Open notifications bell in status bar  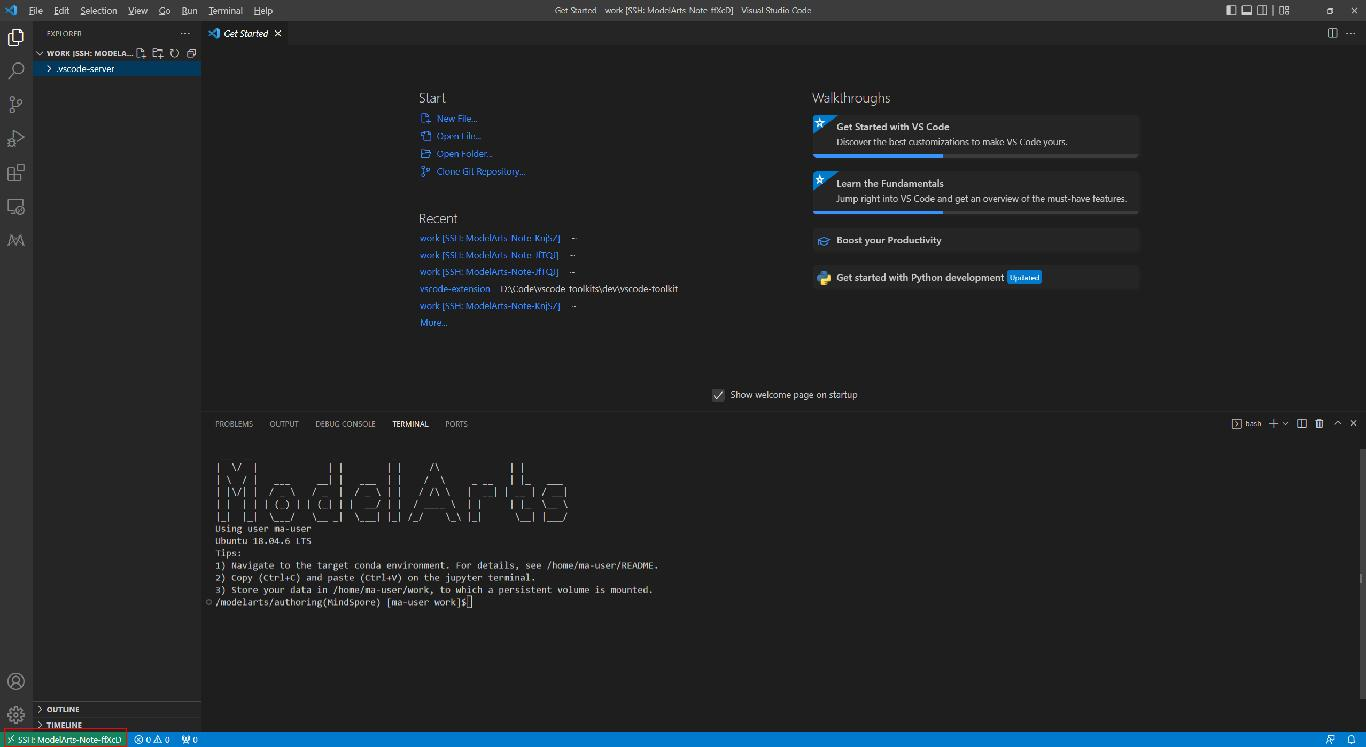pos(1351,740)
